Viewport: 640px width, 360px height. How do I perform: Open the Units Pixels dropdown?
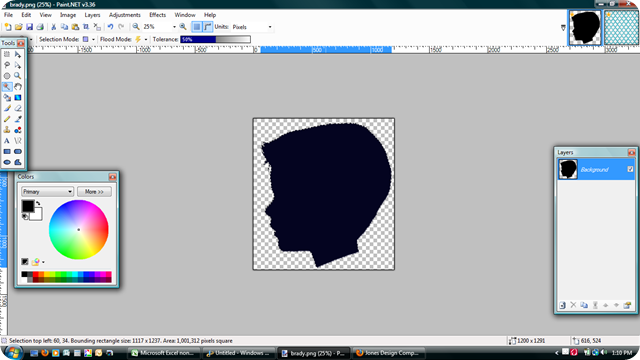click(270, 27)
